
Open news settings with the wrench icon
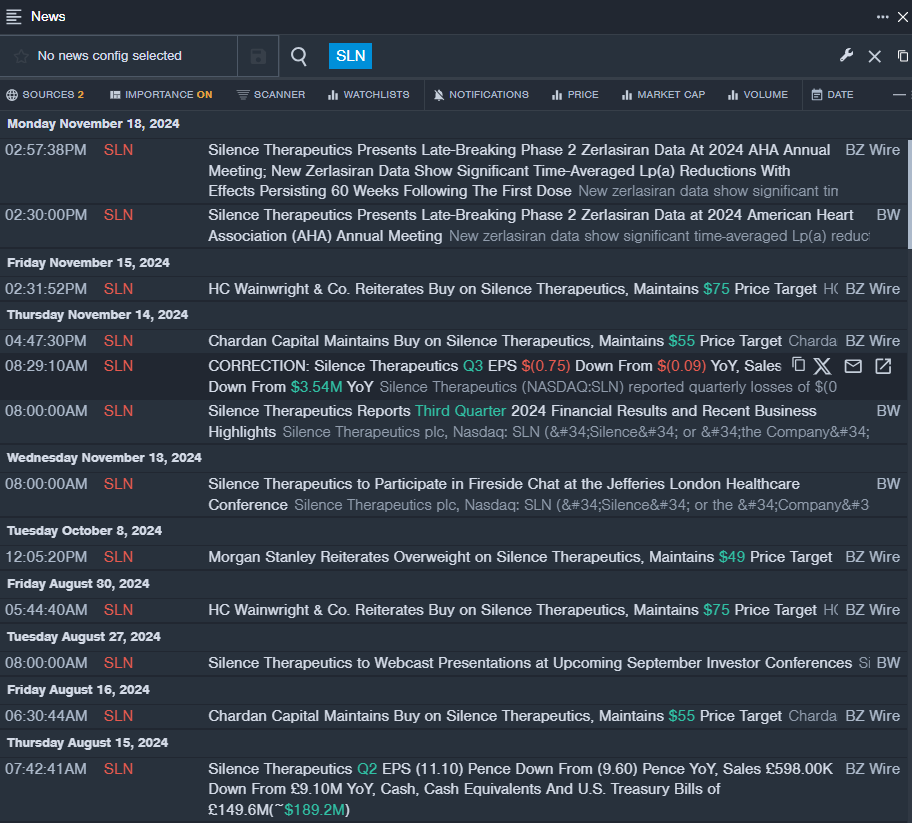point(846,56)
